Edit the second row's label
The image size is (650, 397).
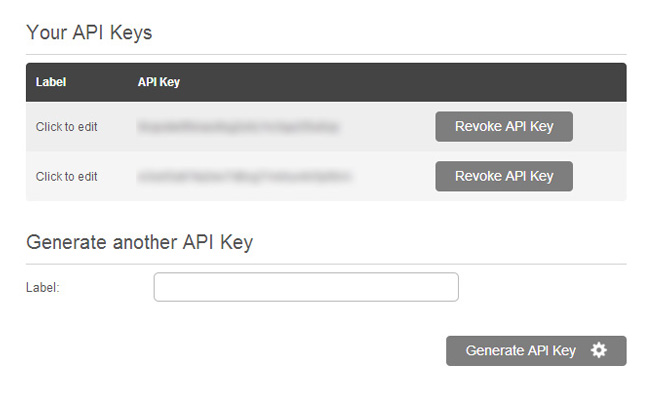[x=66, y=177]
